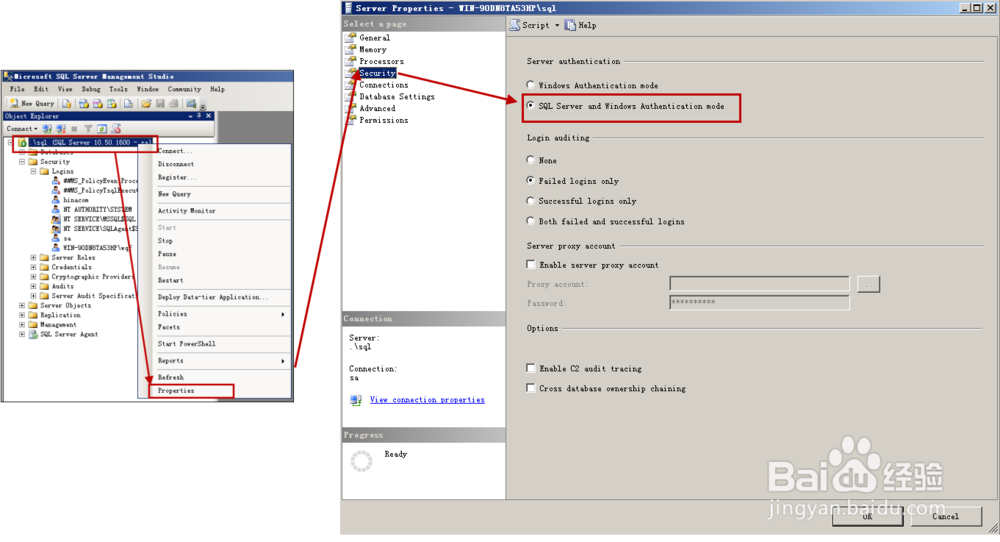Open the Connect dropdown in Object Explorer
This screenshot has height=542, width=1000.
coord(36,129)
